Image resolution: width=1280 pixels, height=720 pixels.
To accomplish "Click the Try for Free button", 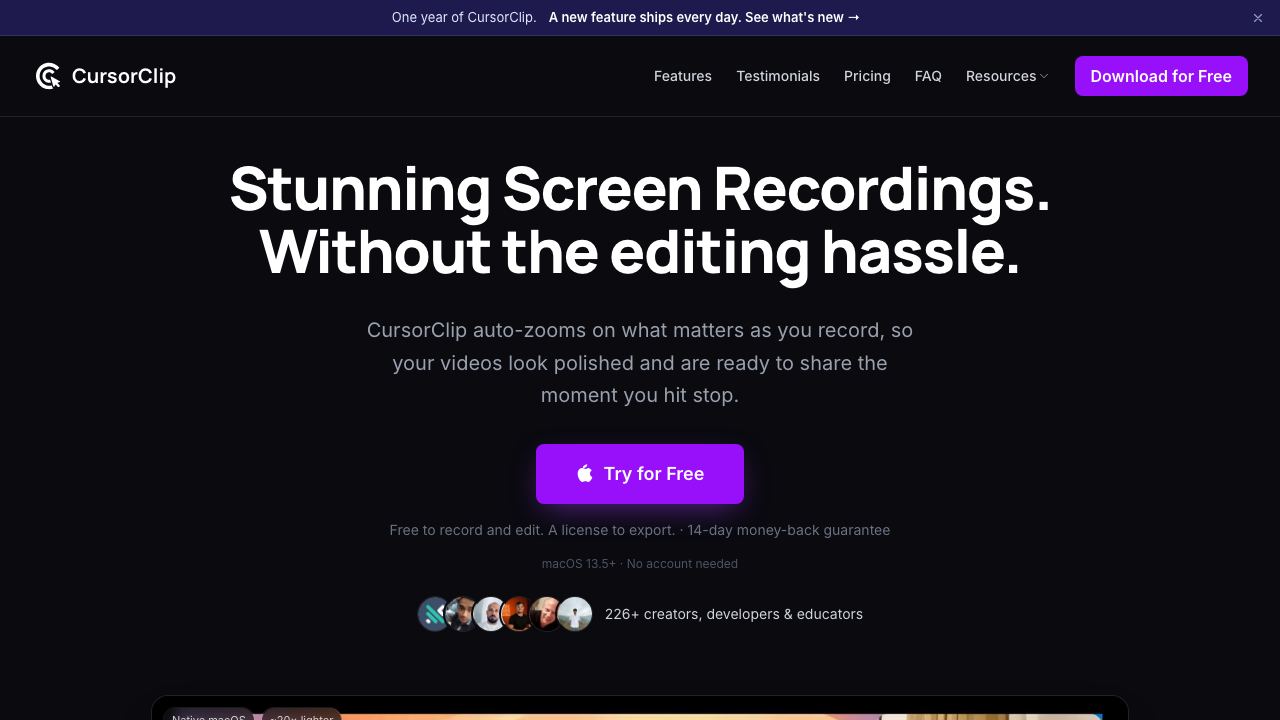I will (x=640, y=474).
